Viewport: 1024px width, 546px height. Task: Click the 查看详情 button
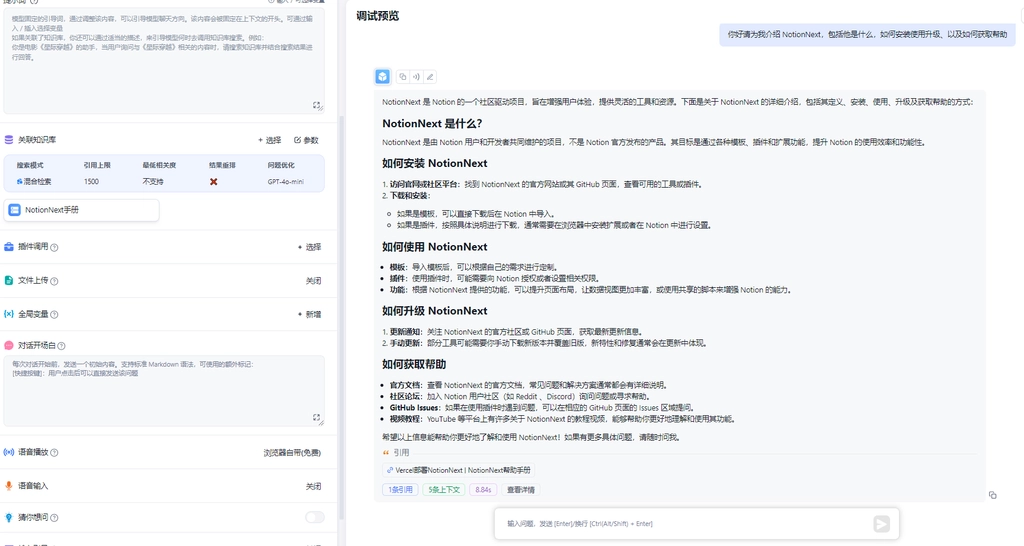(x=520, y=490)
